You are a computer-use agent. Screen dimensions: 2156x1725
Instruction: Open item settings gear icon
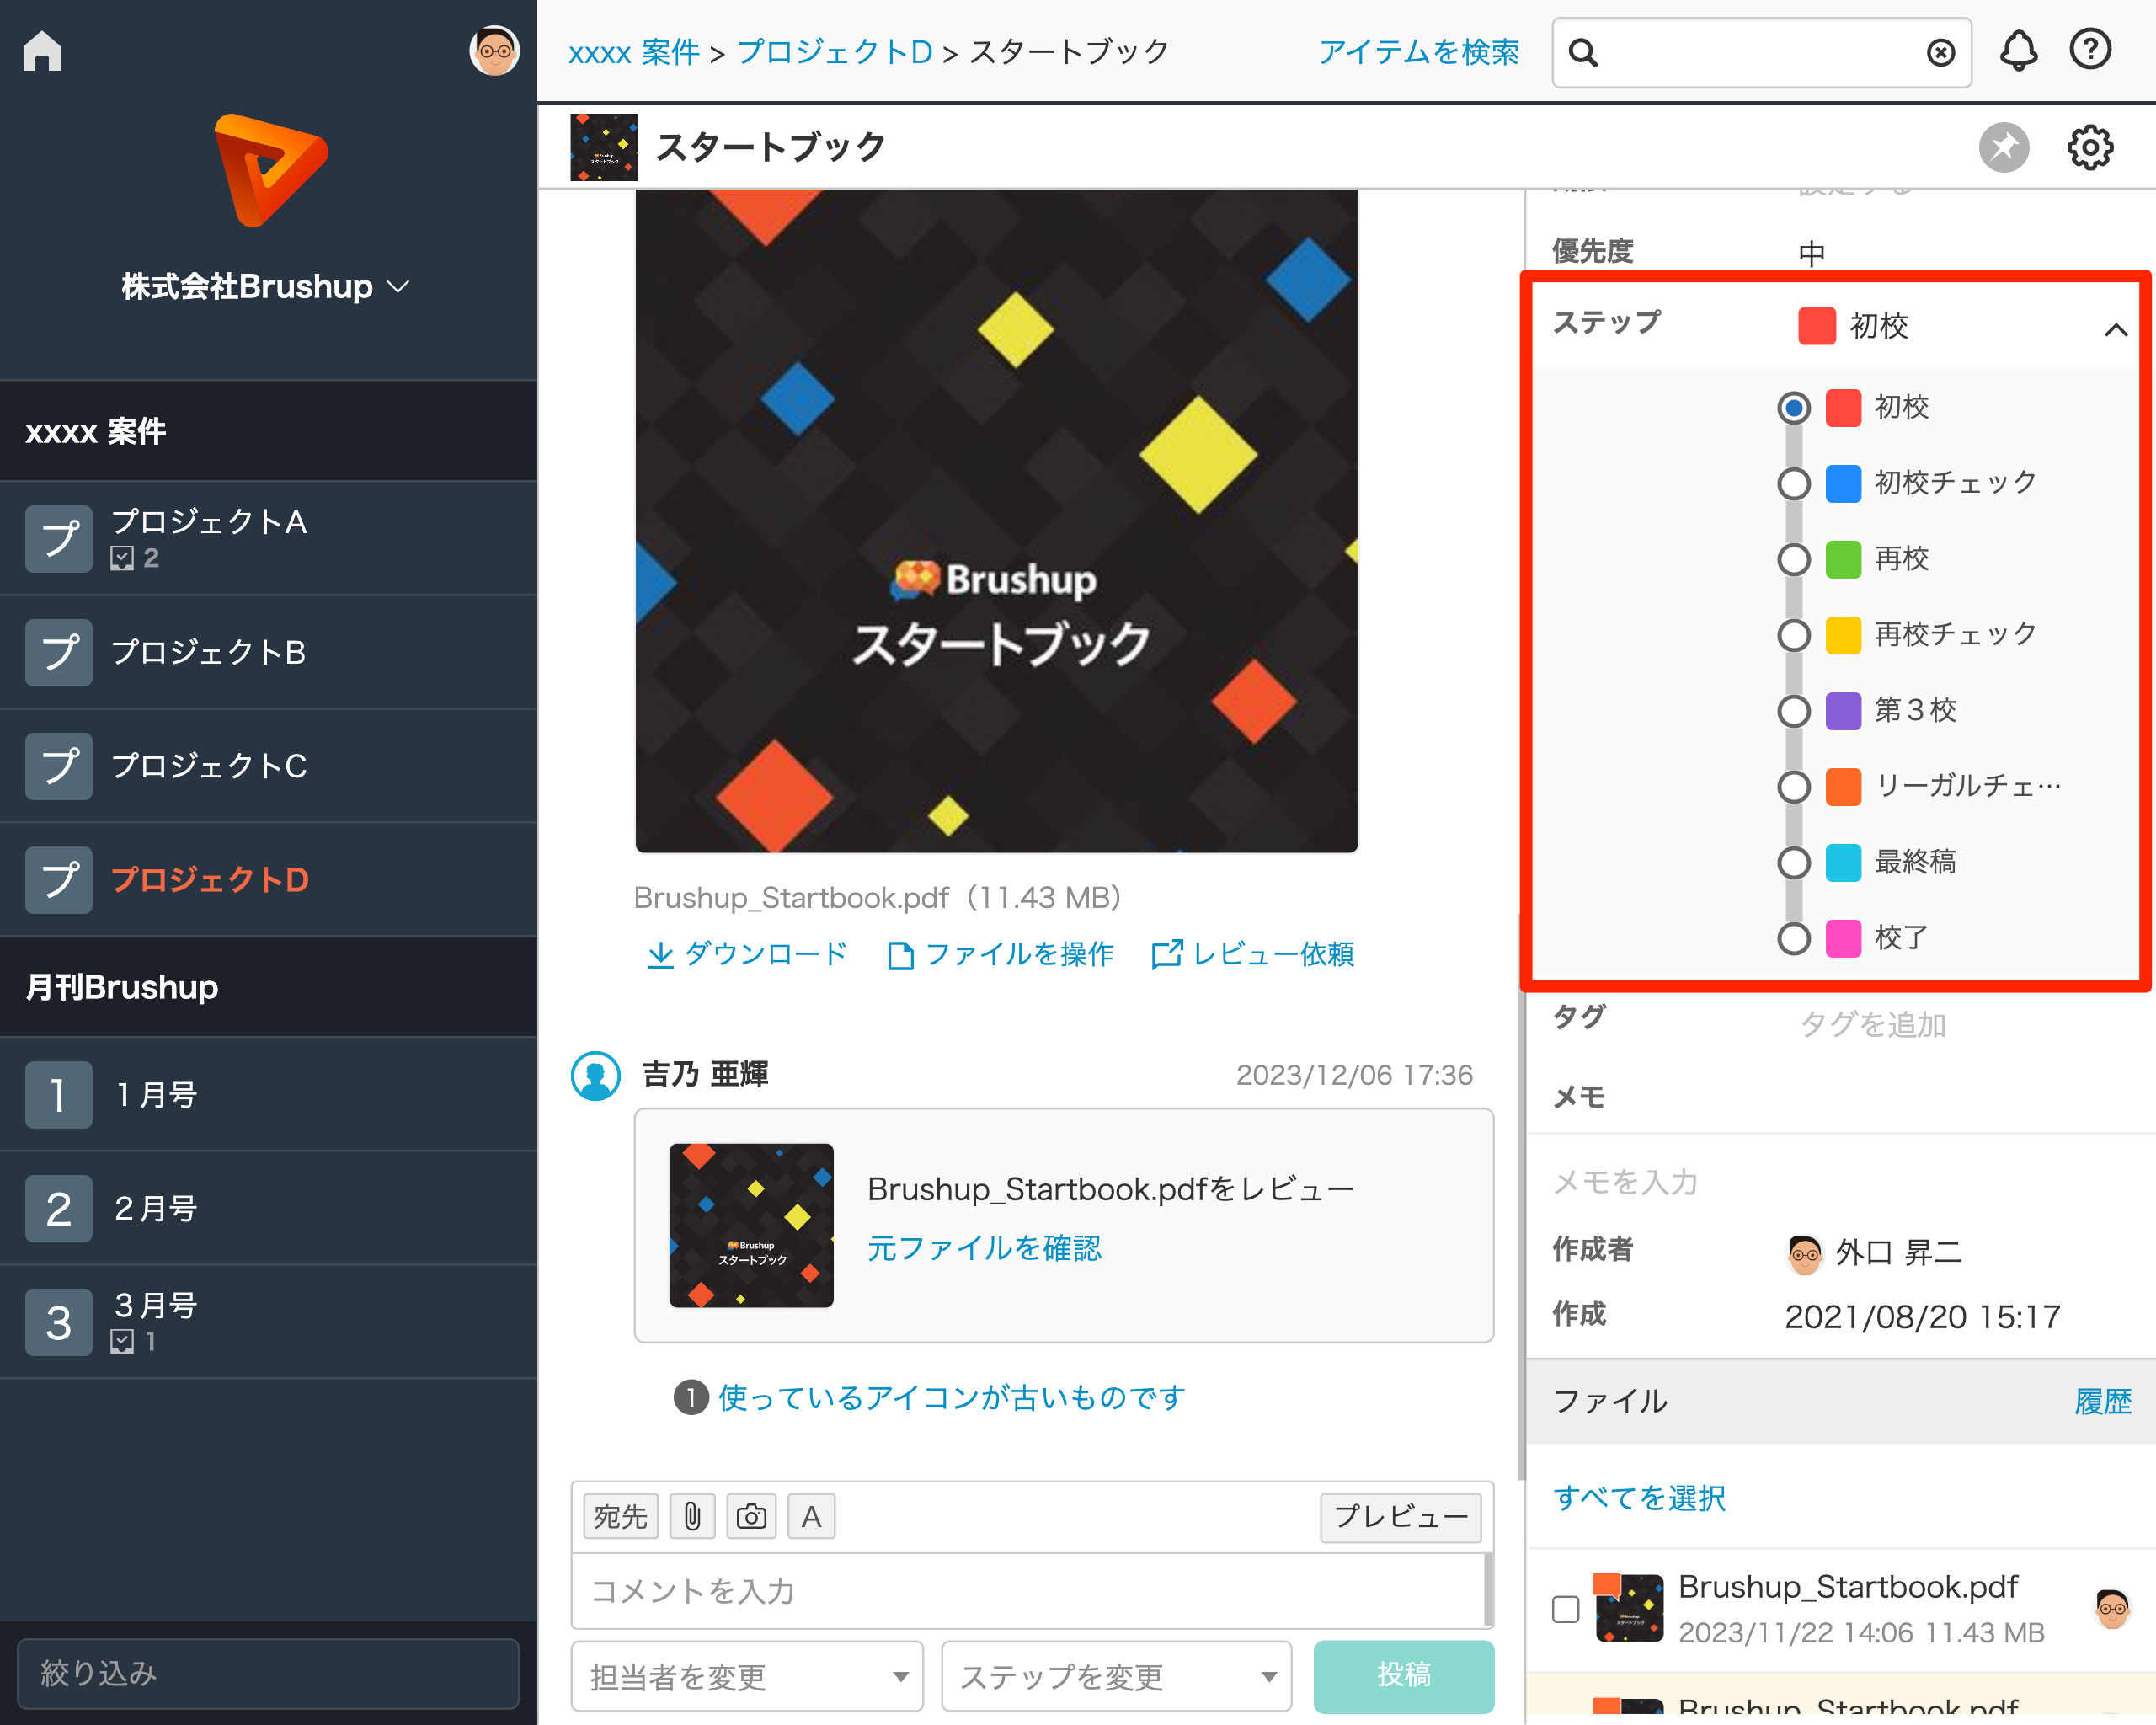pos(2090,148)
